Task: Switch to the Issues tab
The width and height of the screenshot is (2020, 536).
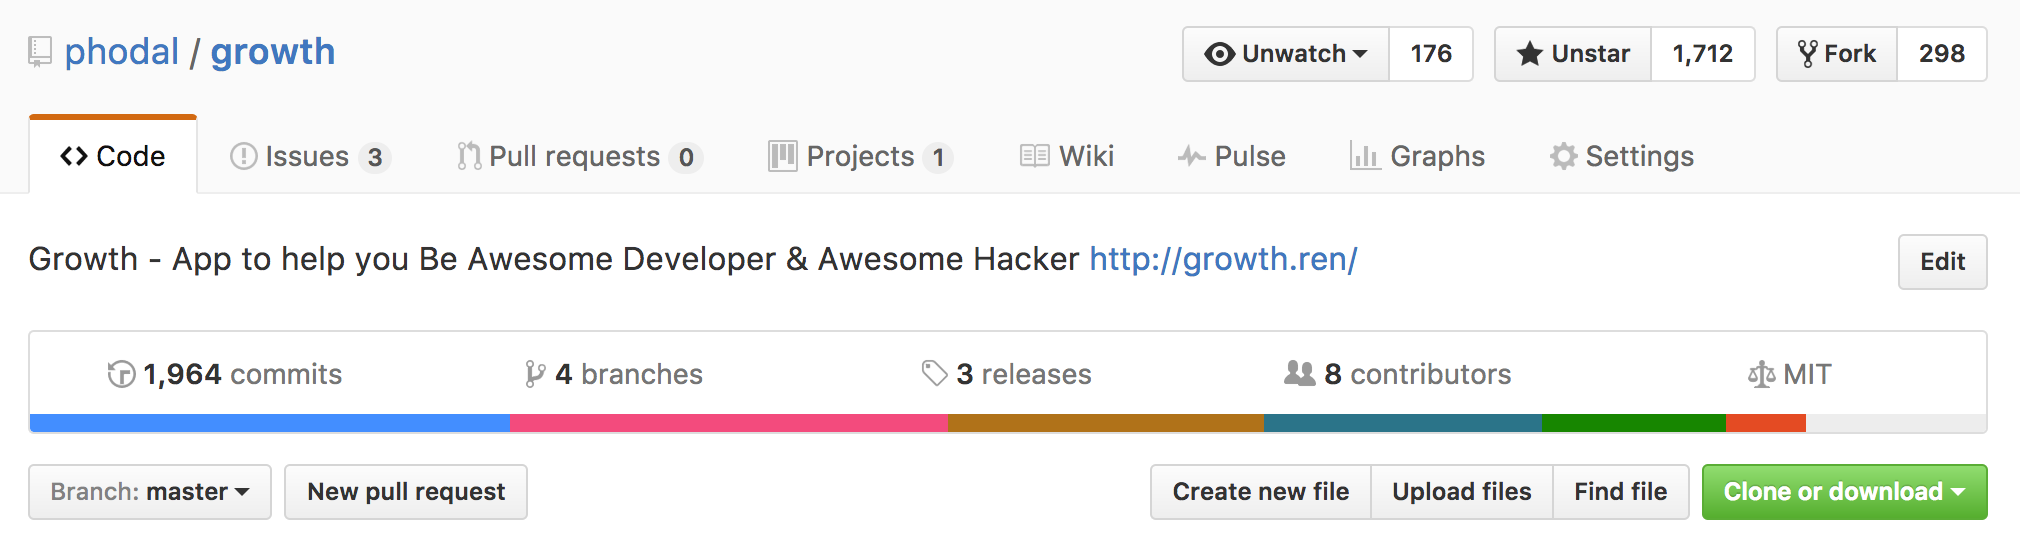Action: coord(309,157)
